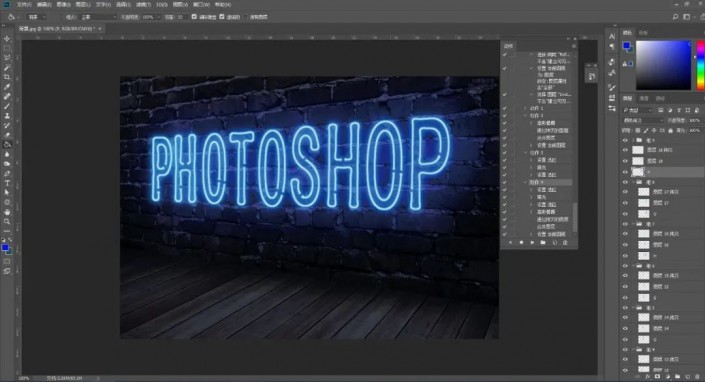Viewport: 705px width, 382px height.
Task: Select the Paint Bucket tool
Action: point(7,145)
